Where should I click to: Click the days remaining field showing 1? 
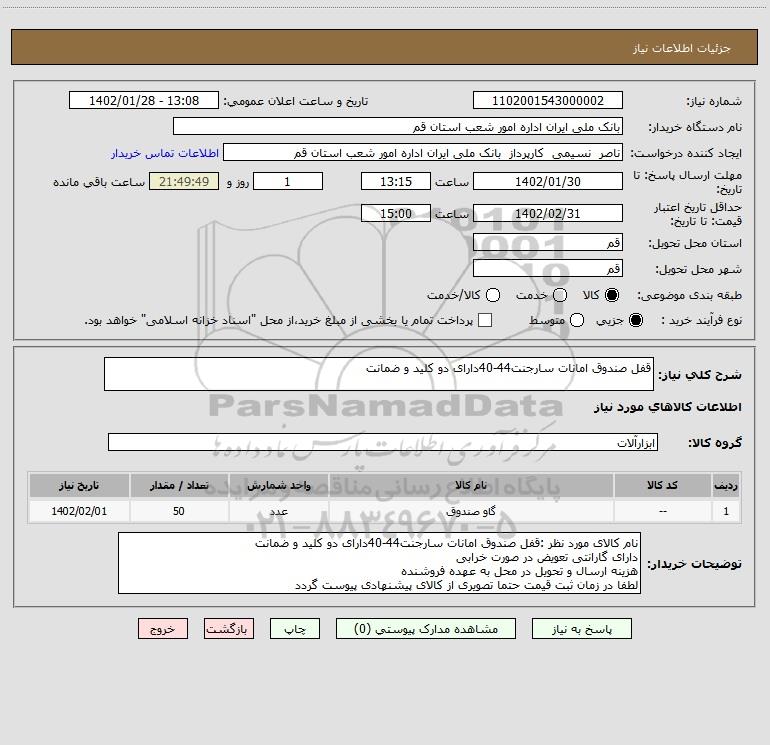[288, 181]
